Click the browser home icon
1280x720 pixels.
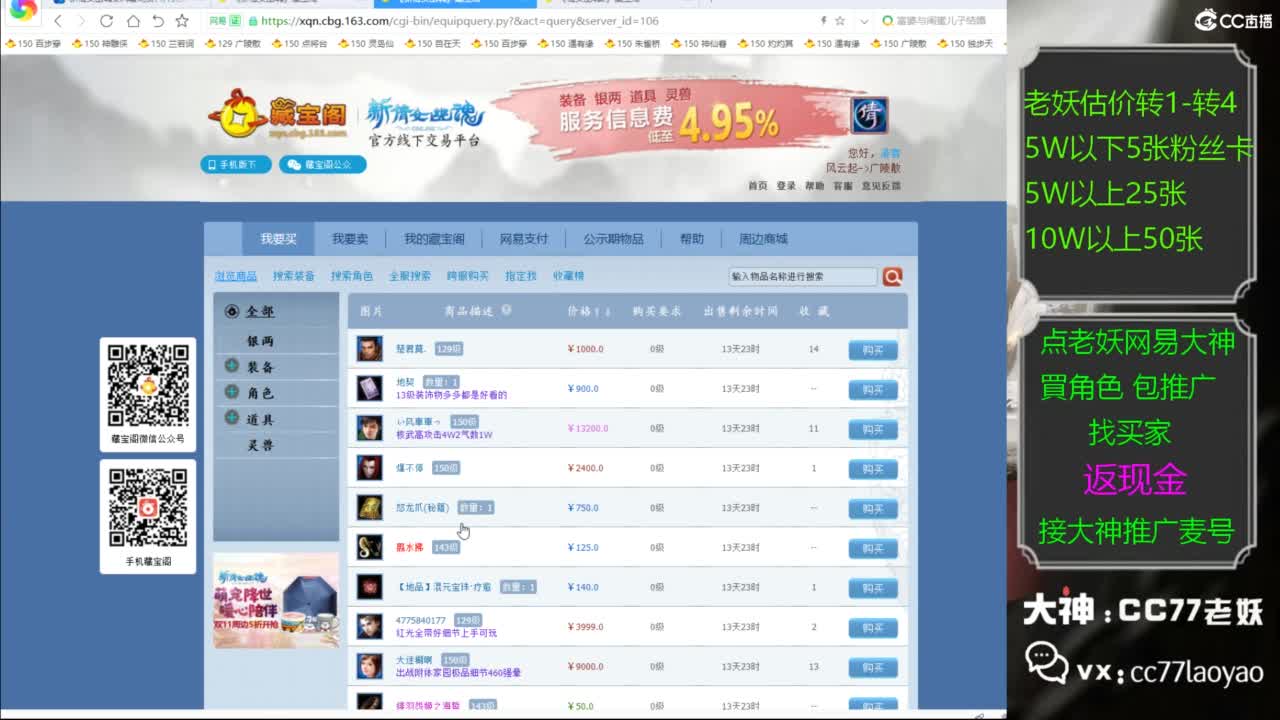[x=134, y=20]
